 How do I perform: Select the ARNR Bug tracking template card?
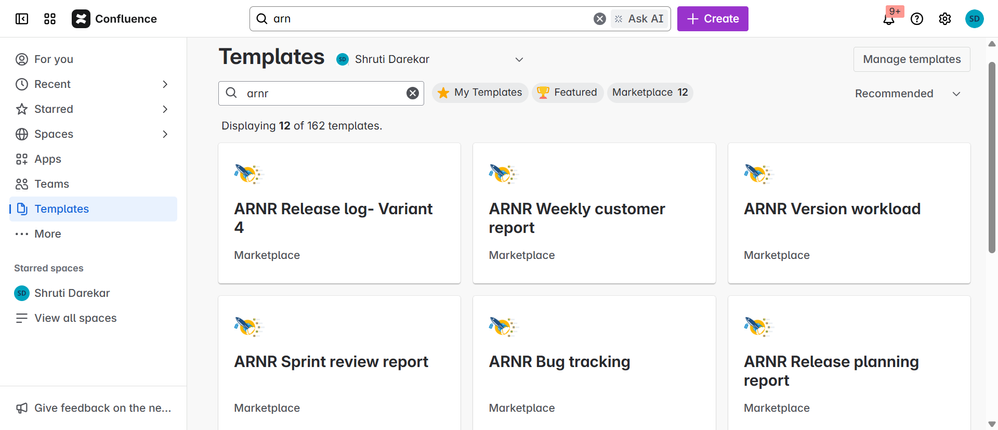[594, 362]
